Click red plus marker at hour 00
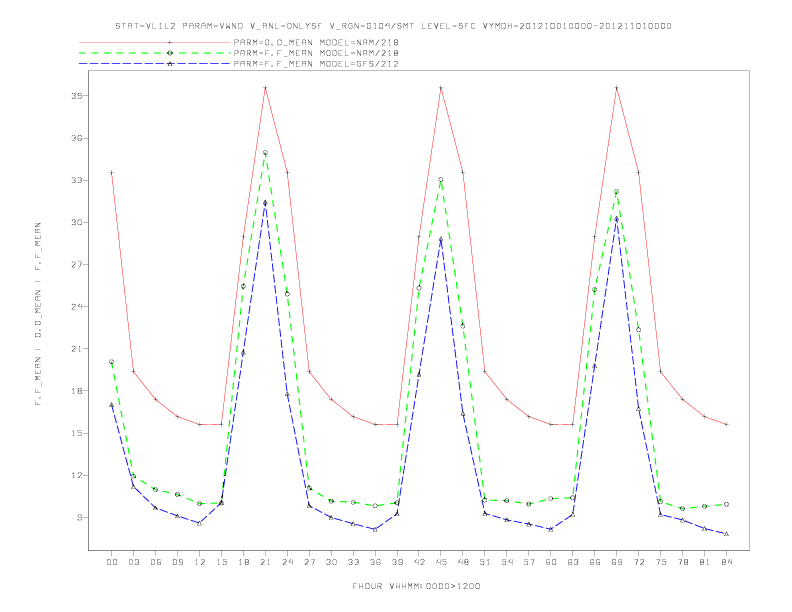This screenshot has height=612, width=792. tap(112, 173)
